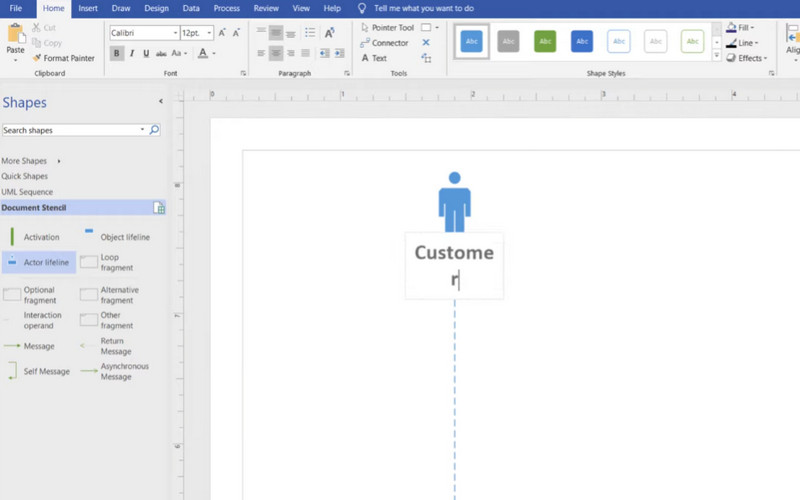Viewport: 800px width, 500px height.
Task: Open the Line dropdown
Action: tap(742, 43)
